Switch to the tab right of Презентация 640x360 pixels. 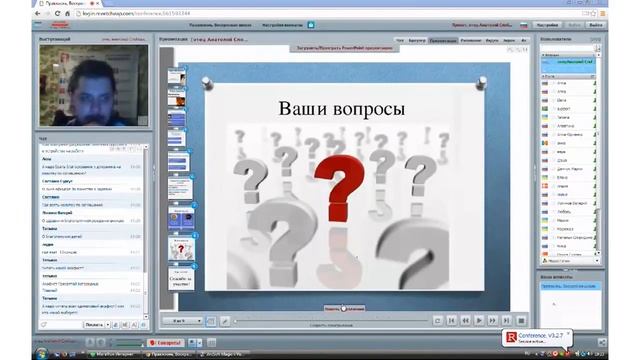point(471,40)
